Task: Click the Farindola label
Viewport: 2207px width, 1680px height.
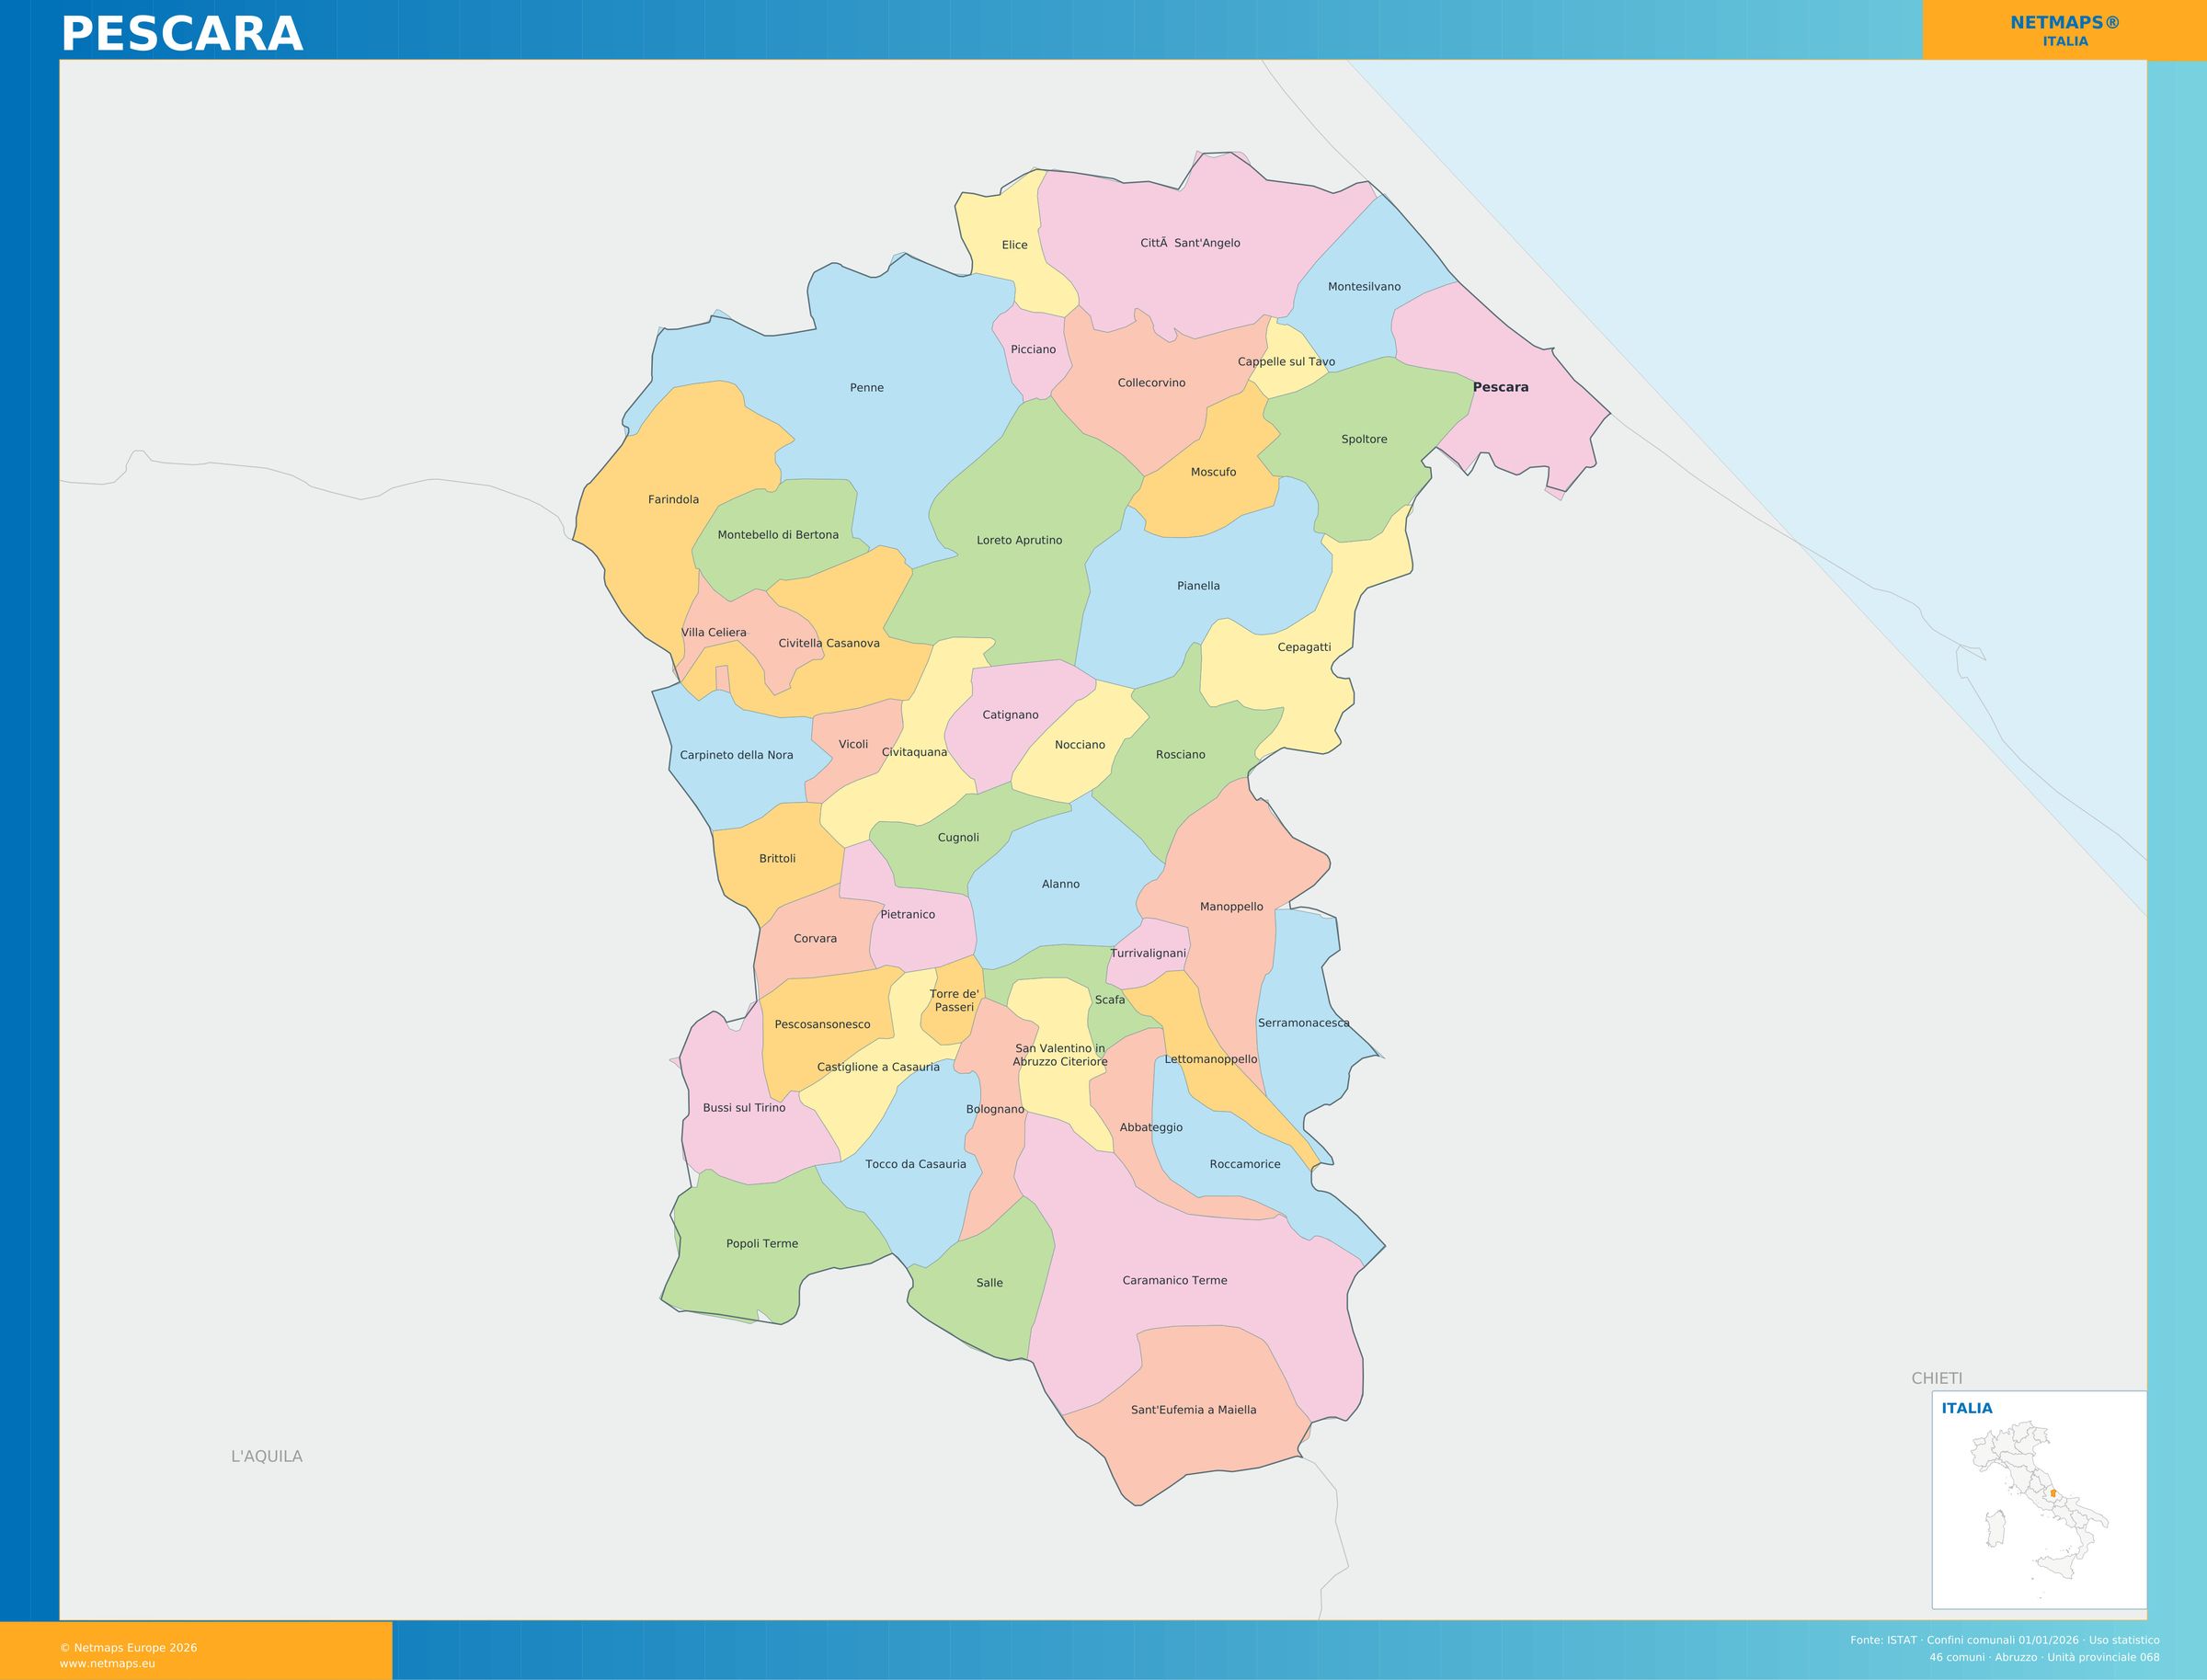Action: (673, 500)
